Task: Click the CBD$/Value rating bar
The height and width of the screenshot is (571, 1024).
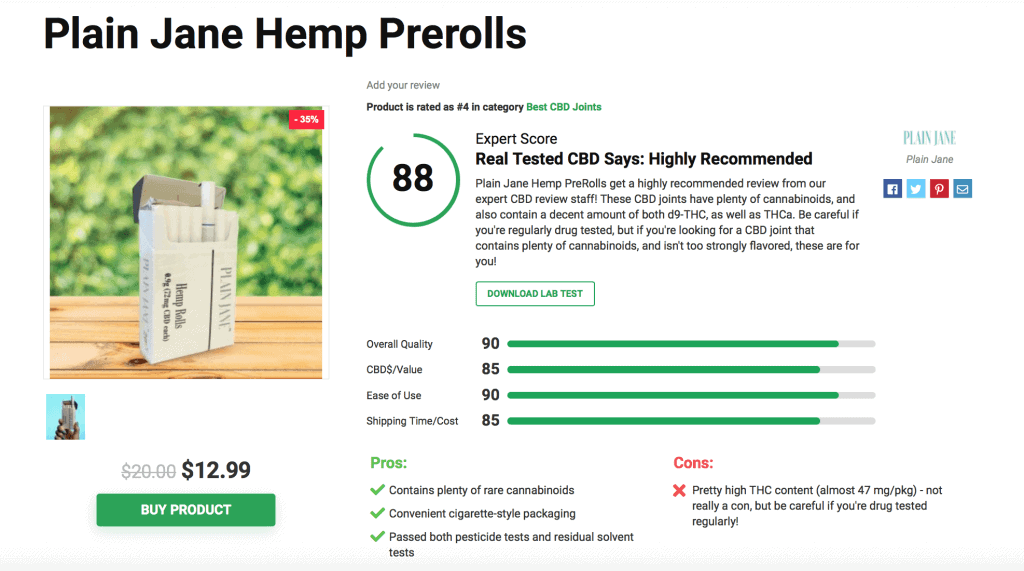Action: tap(691, 370)
